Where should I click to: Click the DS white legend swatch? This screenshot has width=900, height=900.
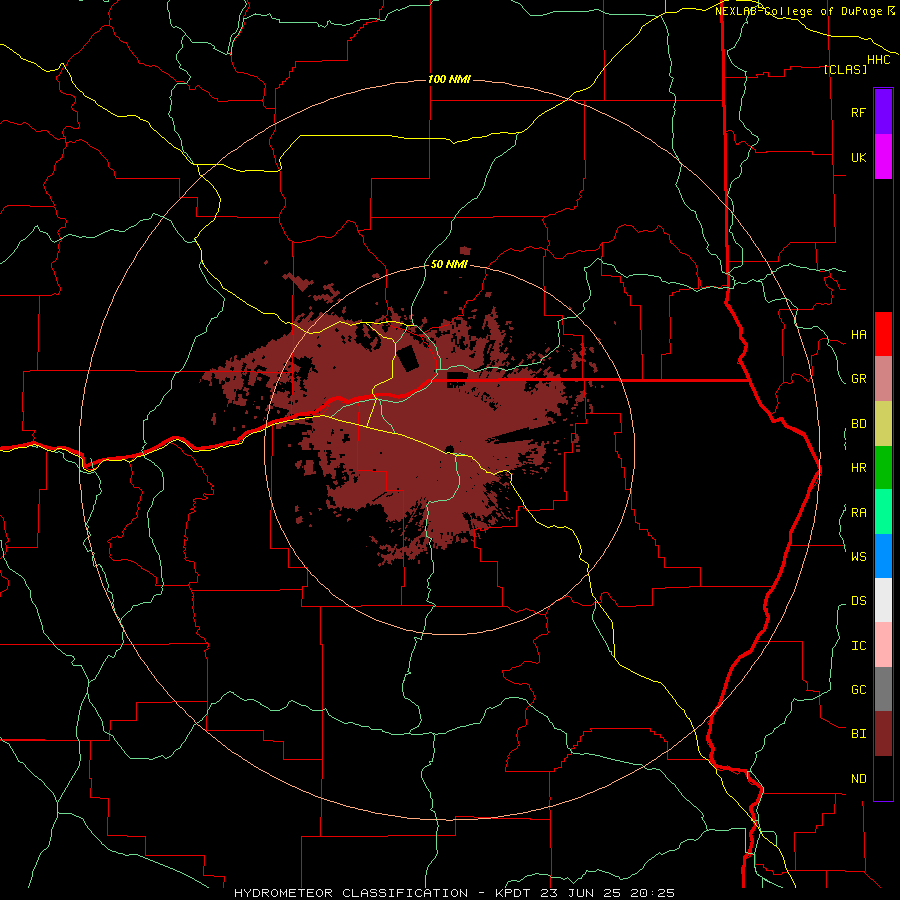883,600
